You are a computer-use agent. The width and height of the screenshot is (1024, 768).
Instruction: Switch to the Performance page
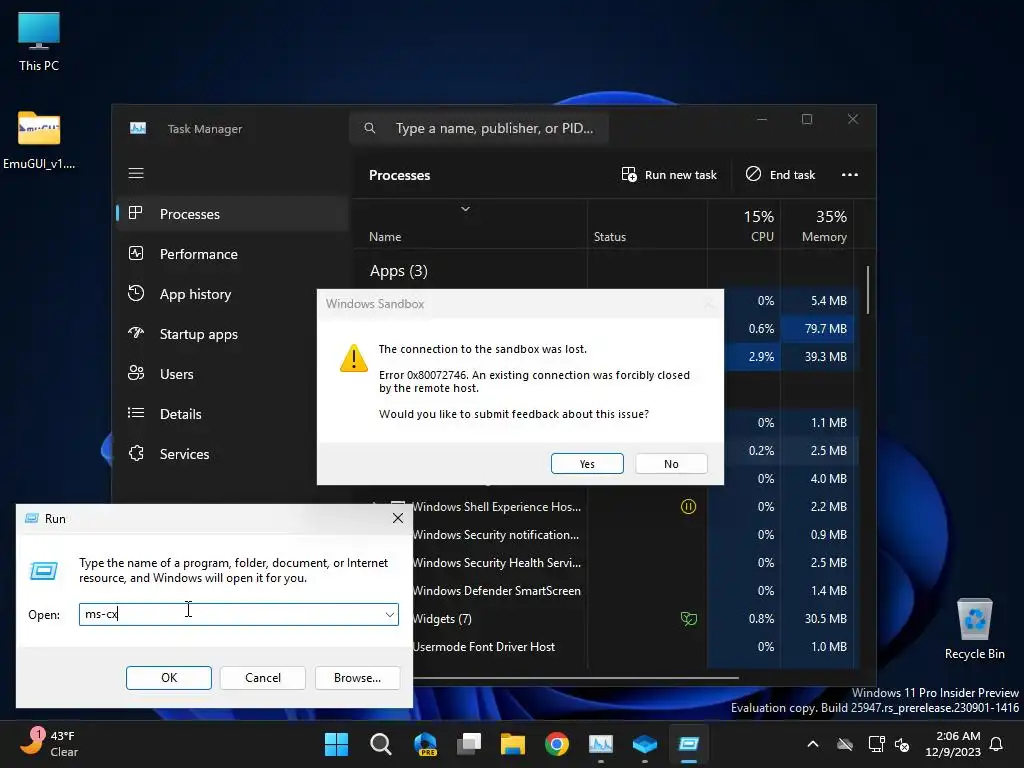[x=232, y=254]
